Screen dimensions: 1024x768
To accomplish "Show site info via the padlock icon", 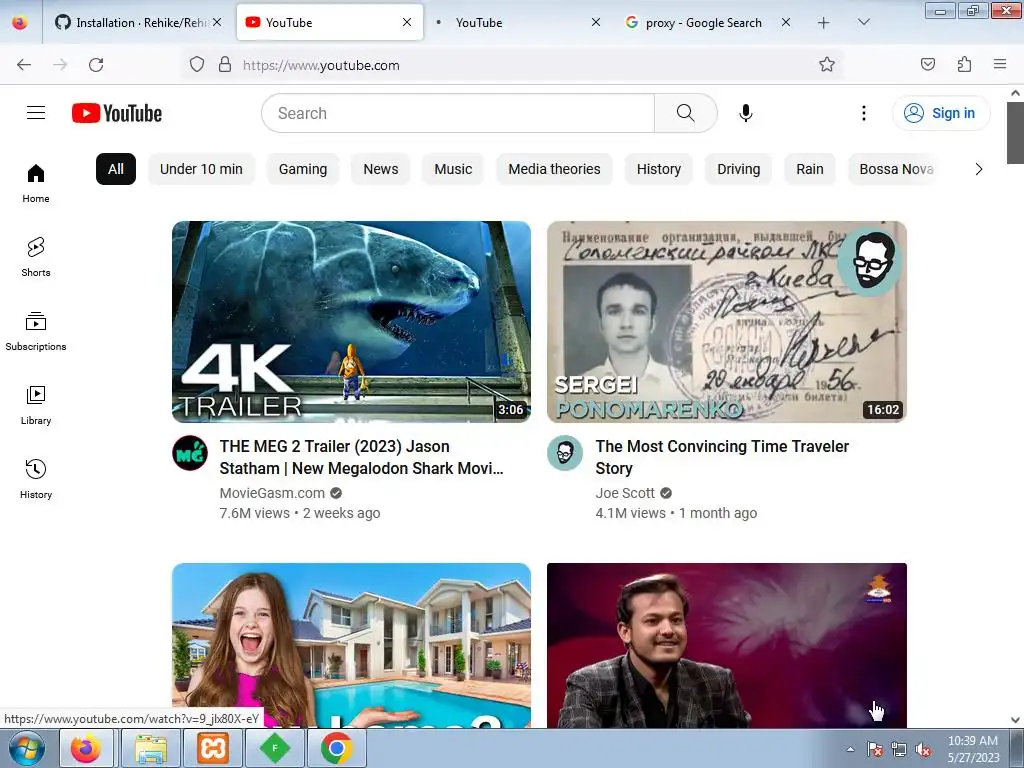I will click(x=225, y=64).
